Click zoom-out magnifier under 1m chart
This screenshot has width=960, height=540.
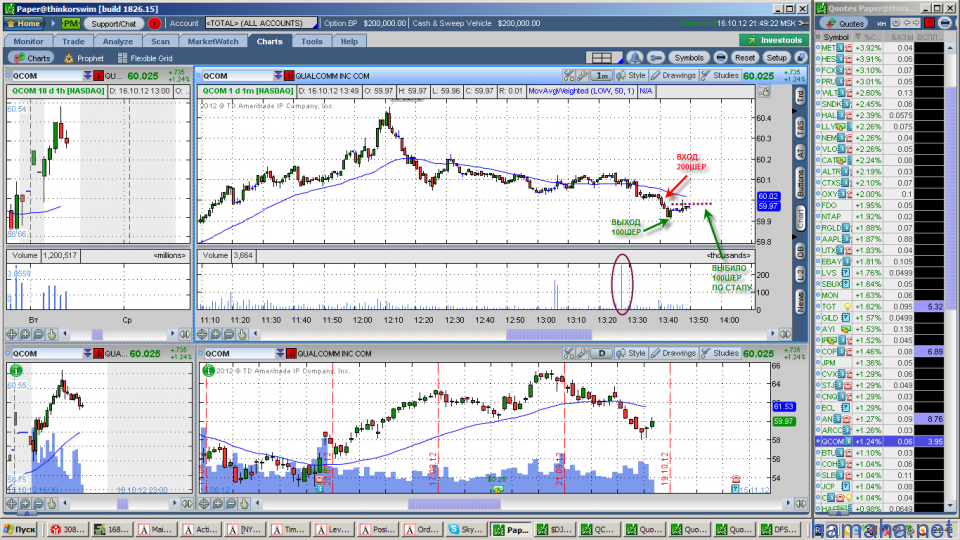coord(229,334)
